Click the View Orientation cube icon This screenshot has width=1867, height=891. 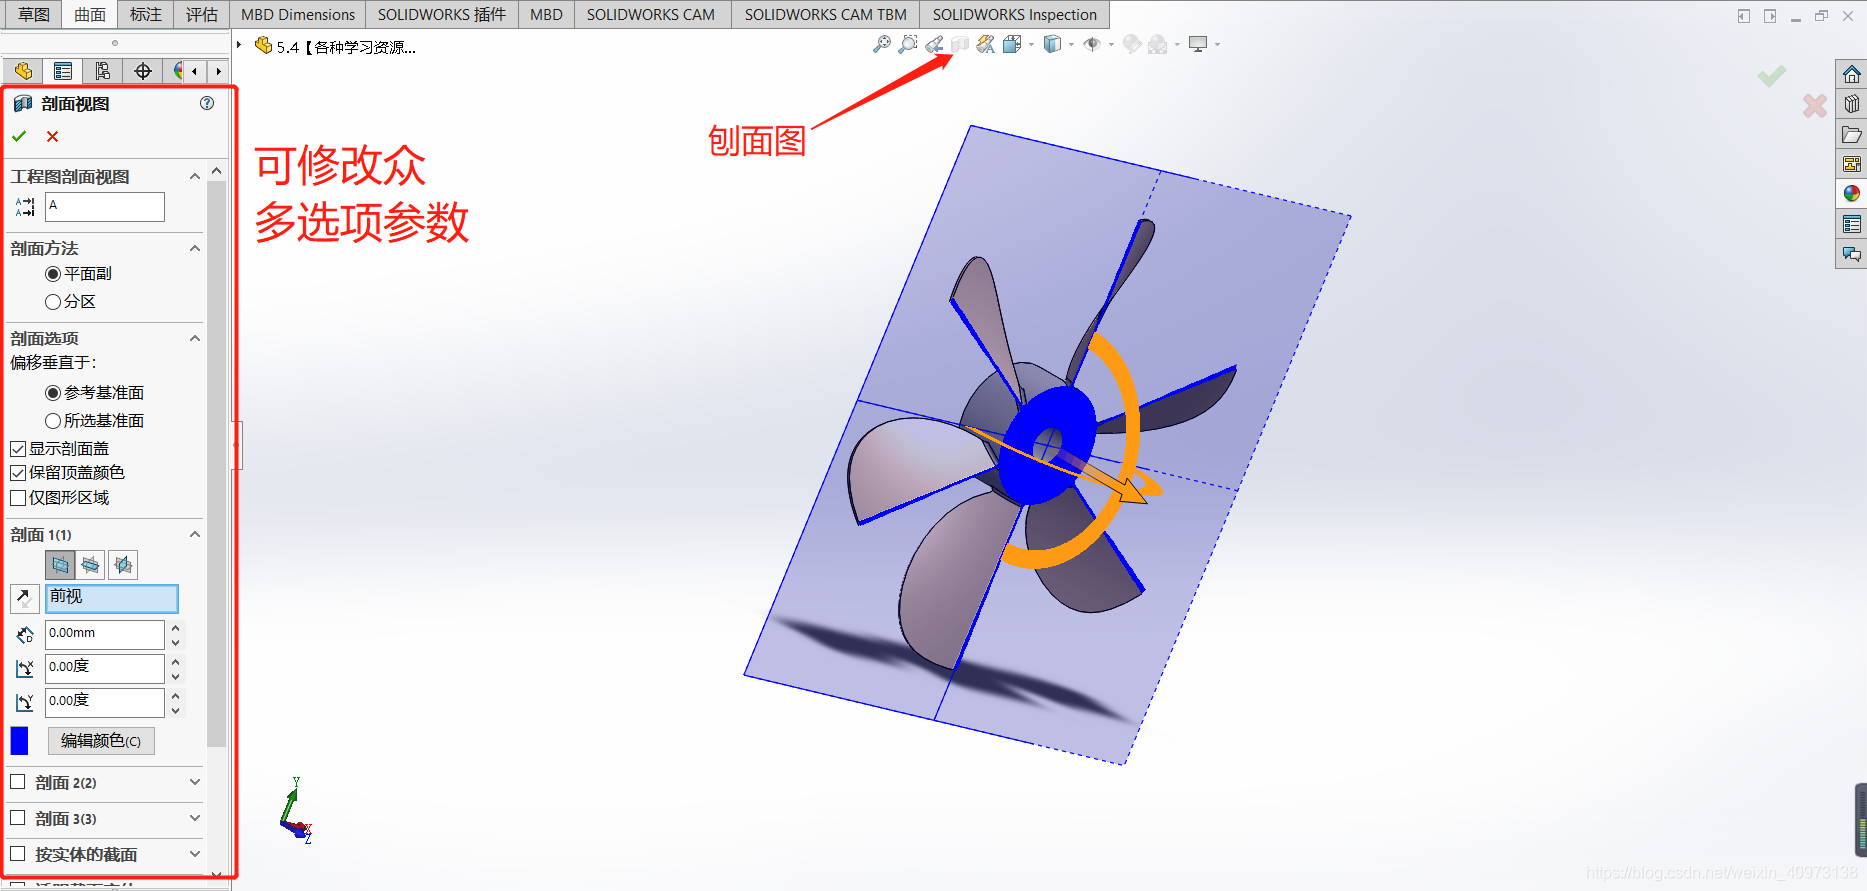coord(1012,44)
